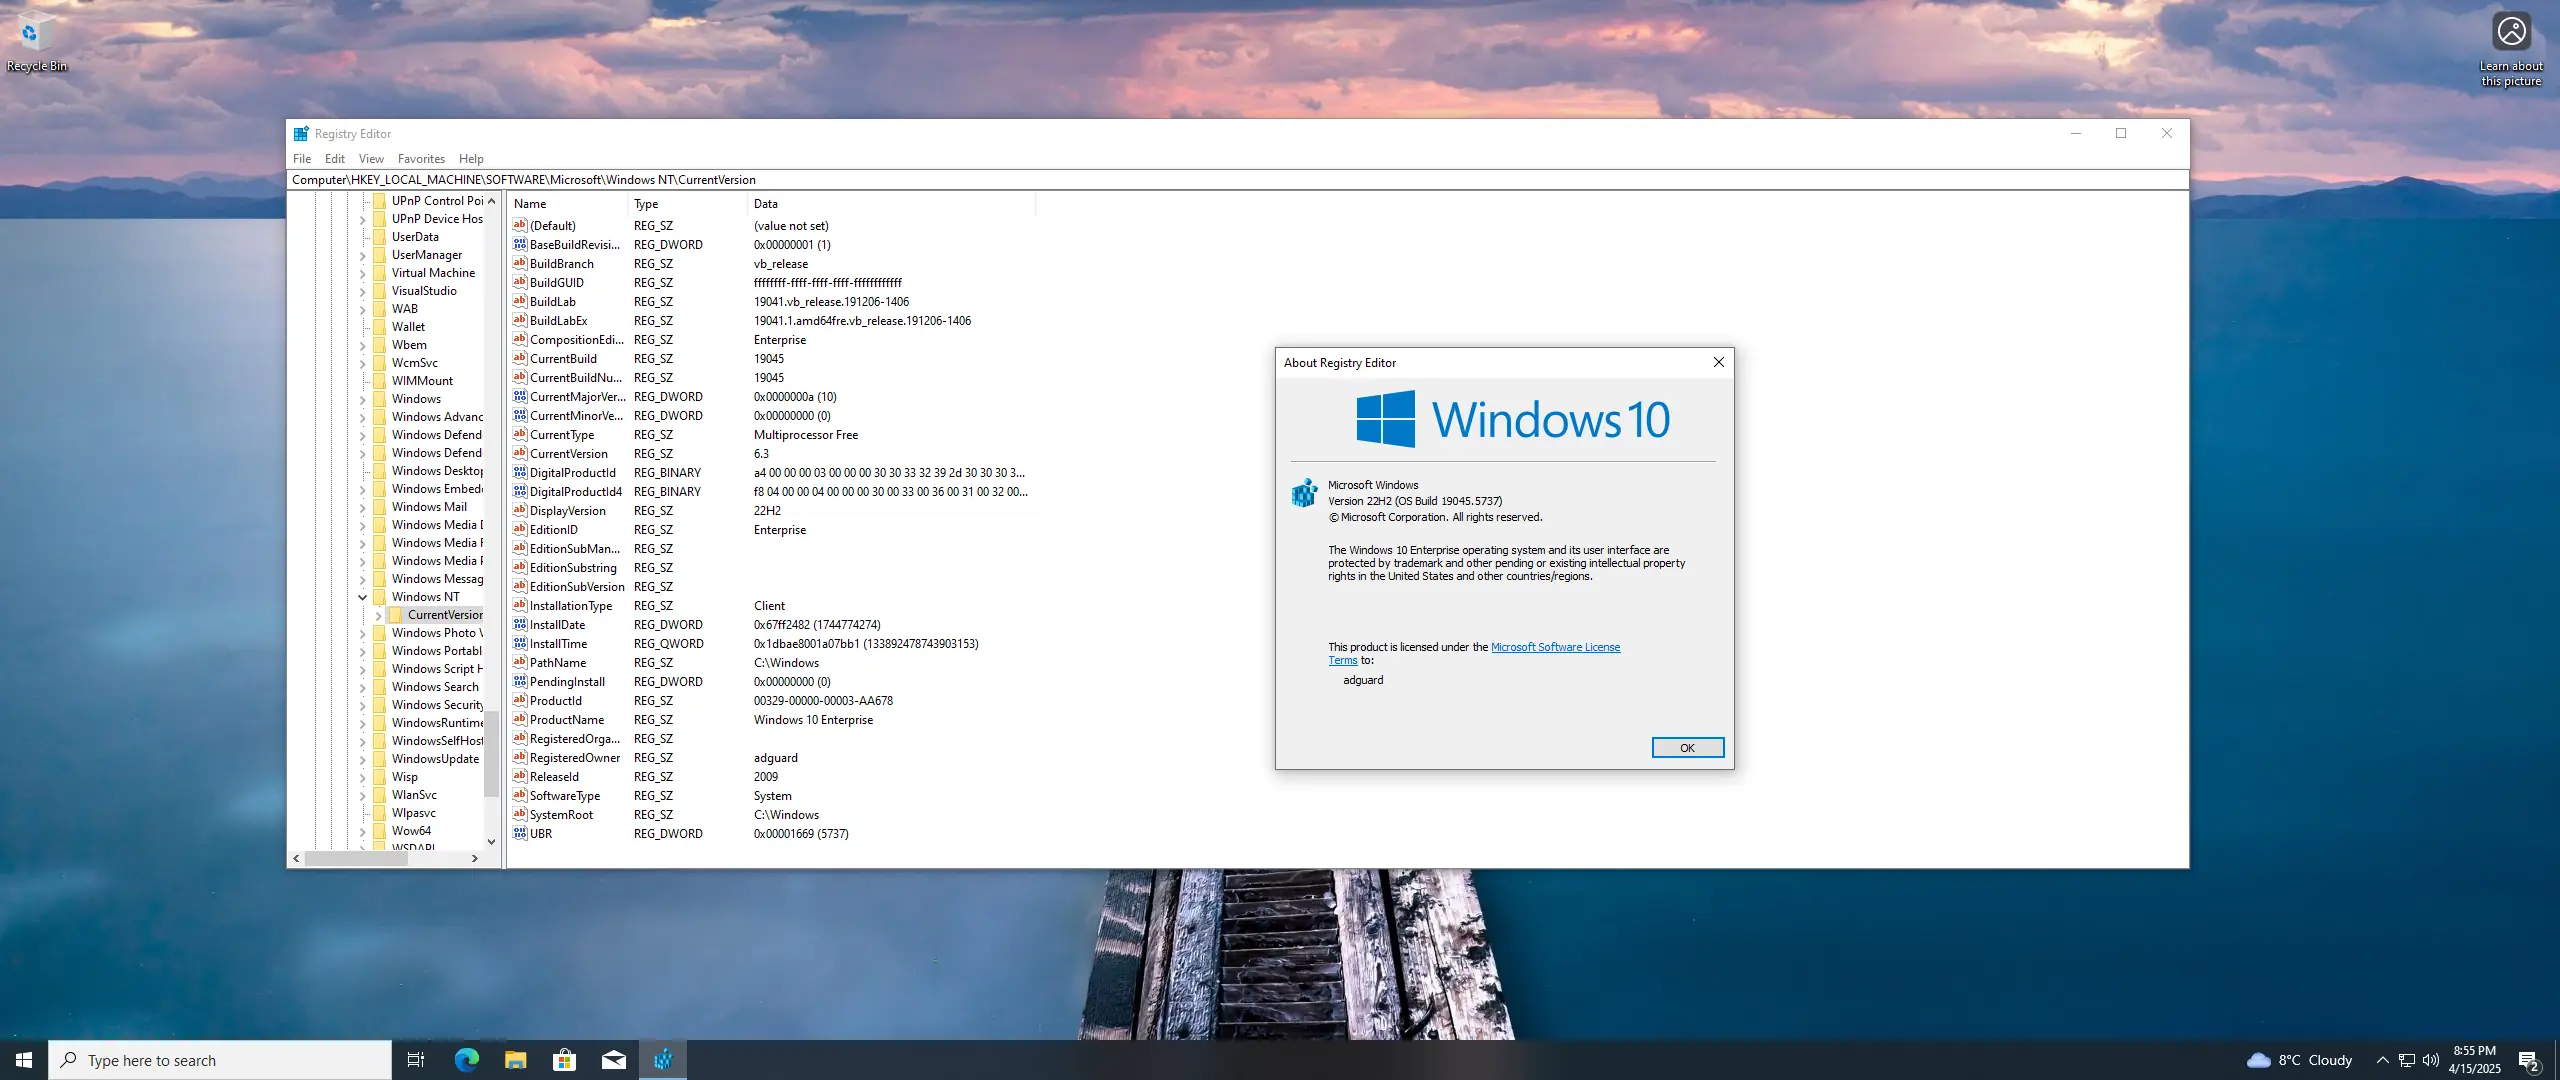Open Microsoft Edge from the taskbar
Viewport: 2560px width, 1080px height.
coord(467,1060)
